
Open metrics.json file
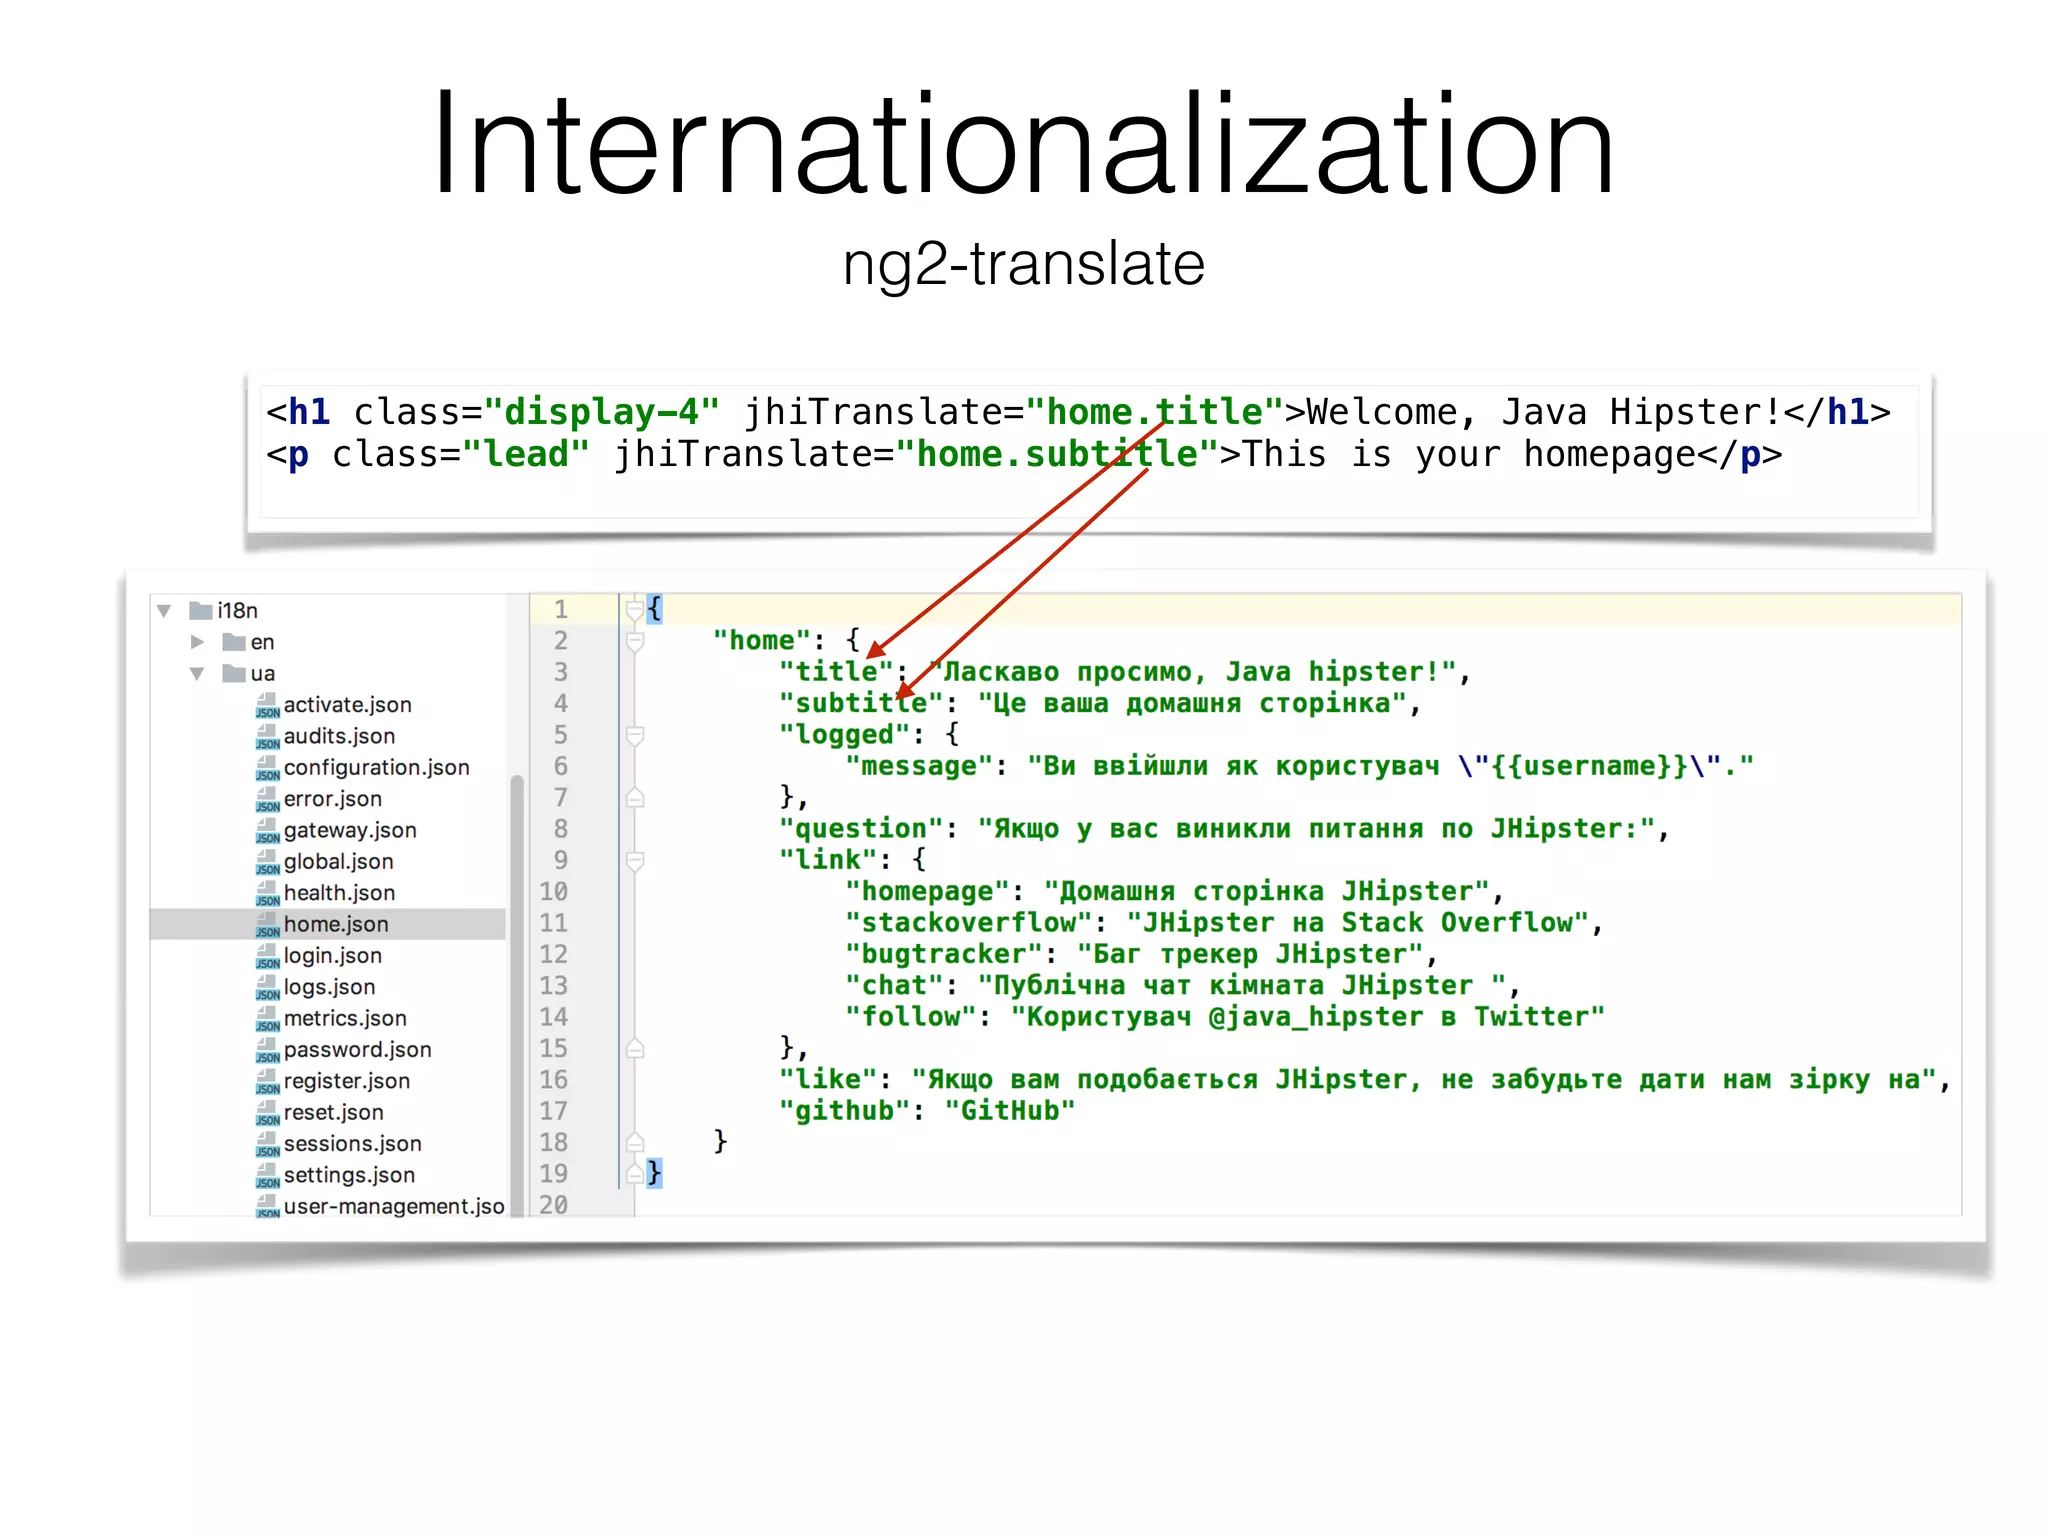[345, 1018]
